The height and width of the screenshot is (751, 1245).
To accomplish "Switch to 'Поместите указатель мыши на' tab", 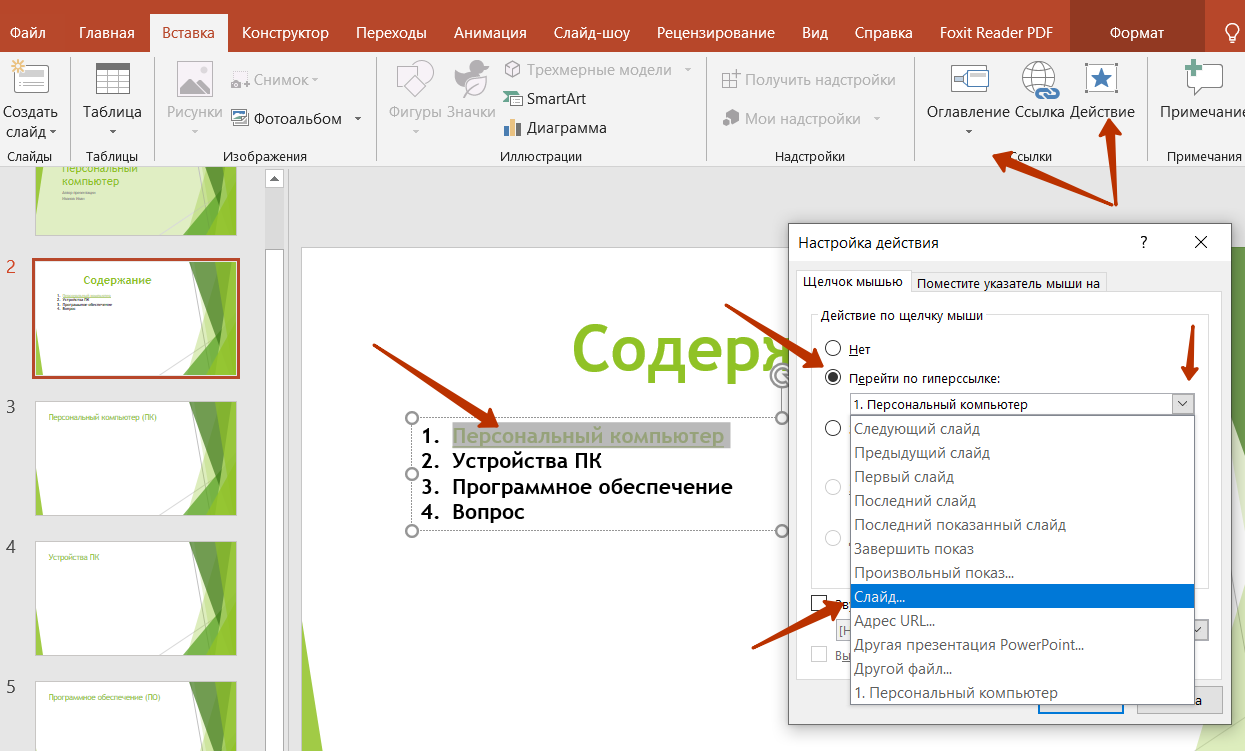I will point(1008,283).
